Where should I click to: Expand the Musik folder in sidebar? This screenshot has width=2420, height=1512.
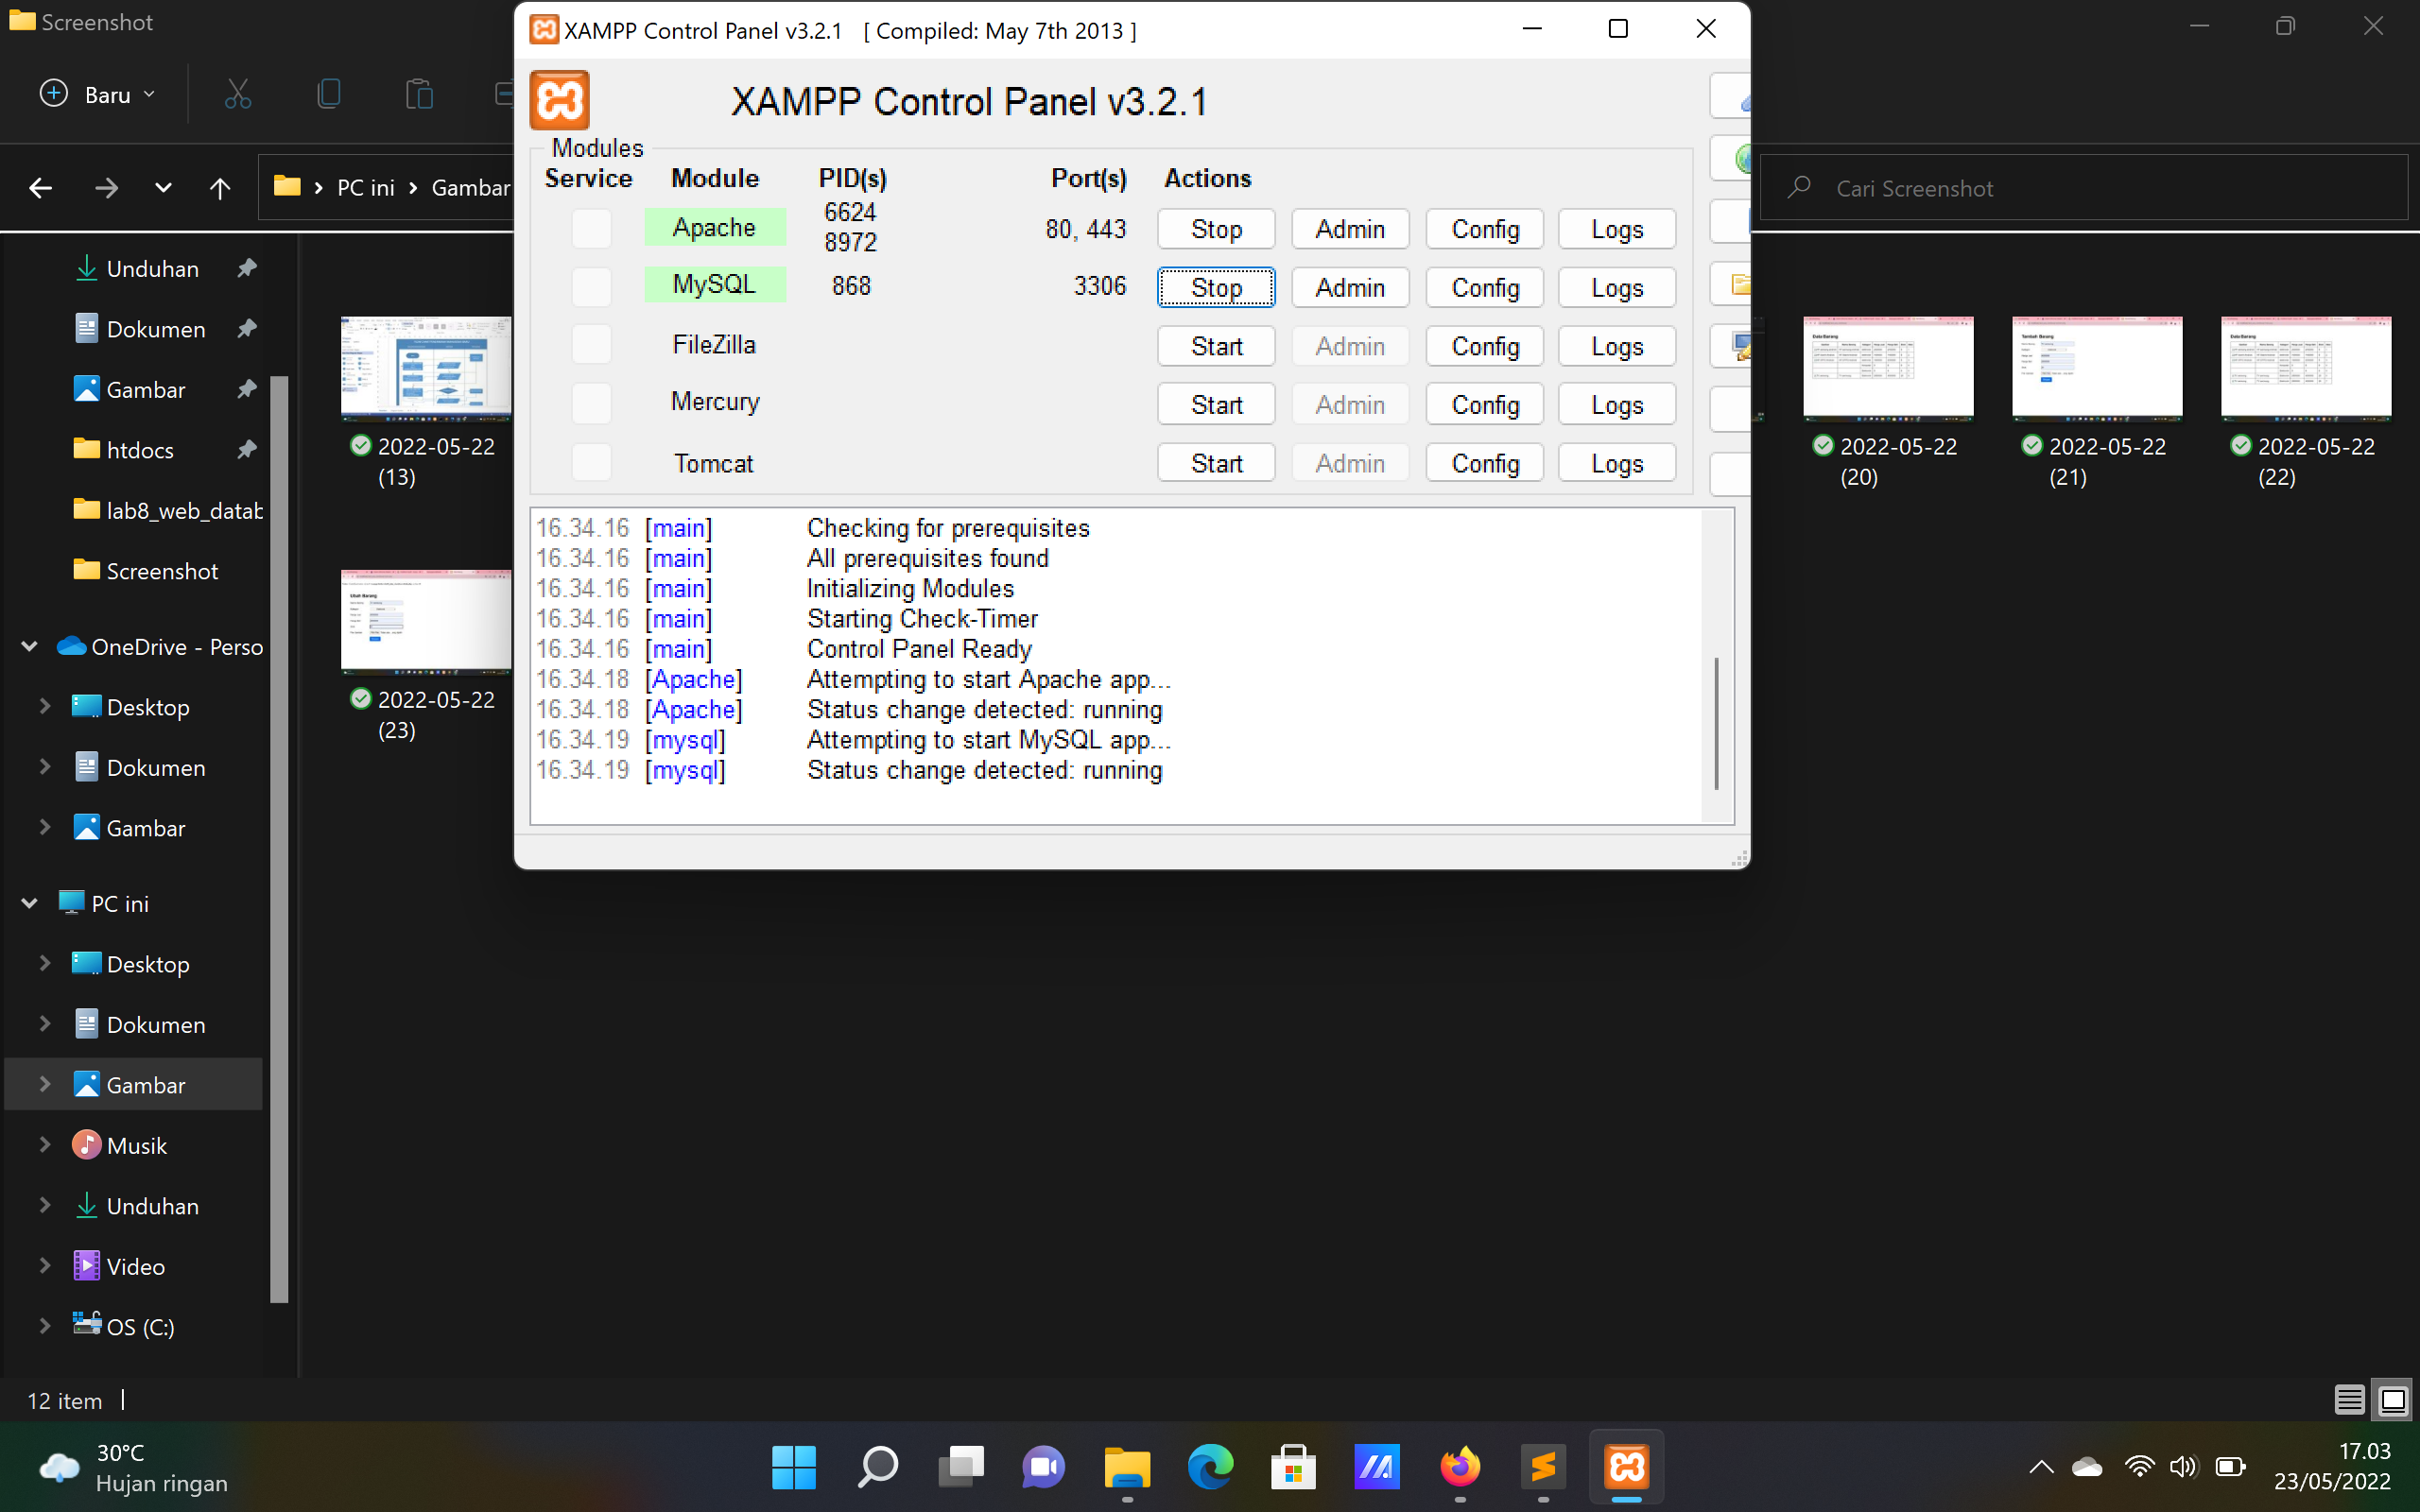pos(44,1144)
